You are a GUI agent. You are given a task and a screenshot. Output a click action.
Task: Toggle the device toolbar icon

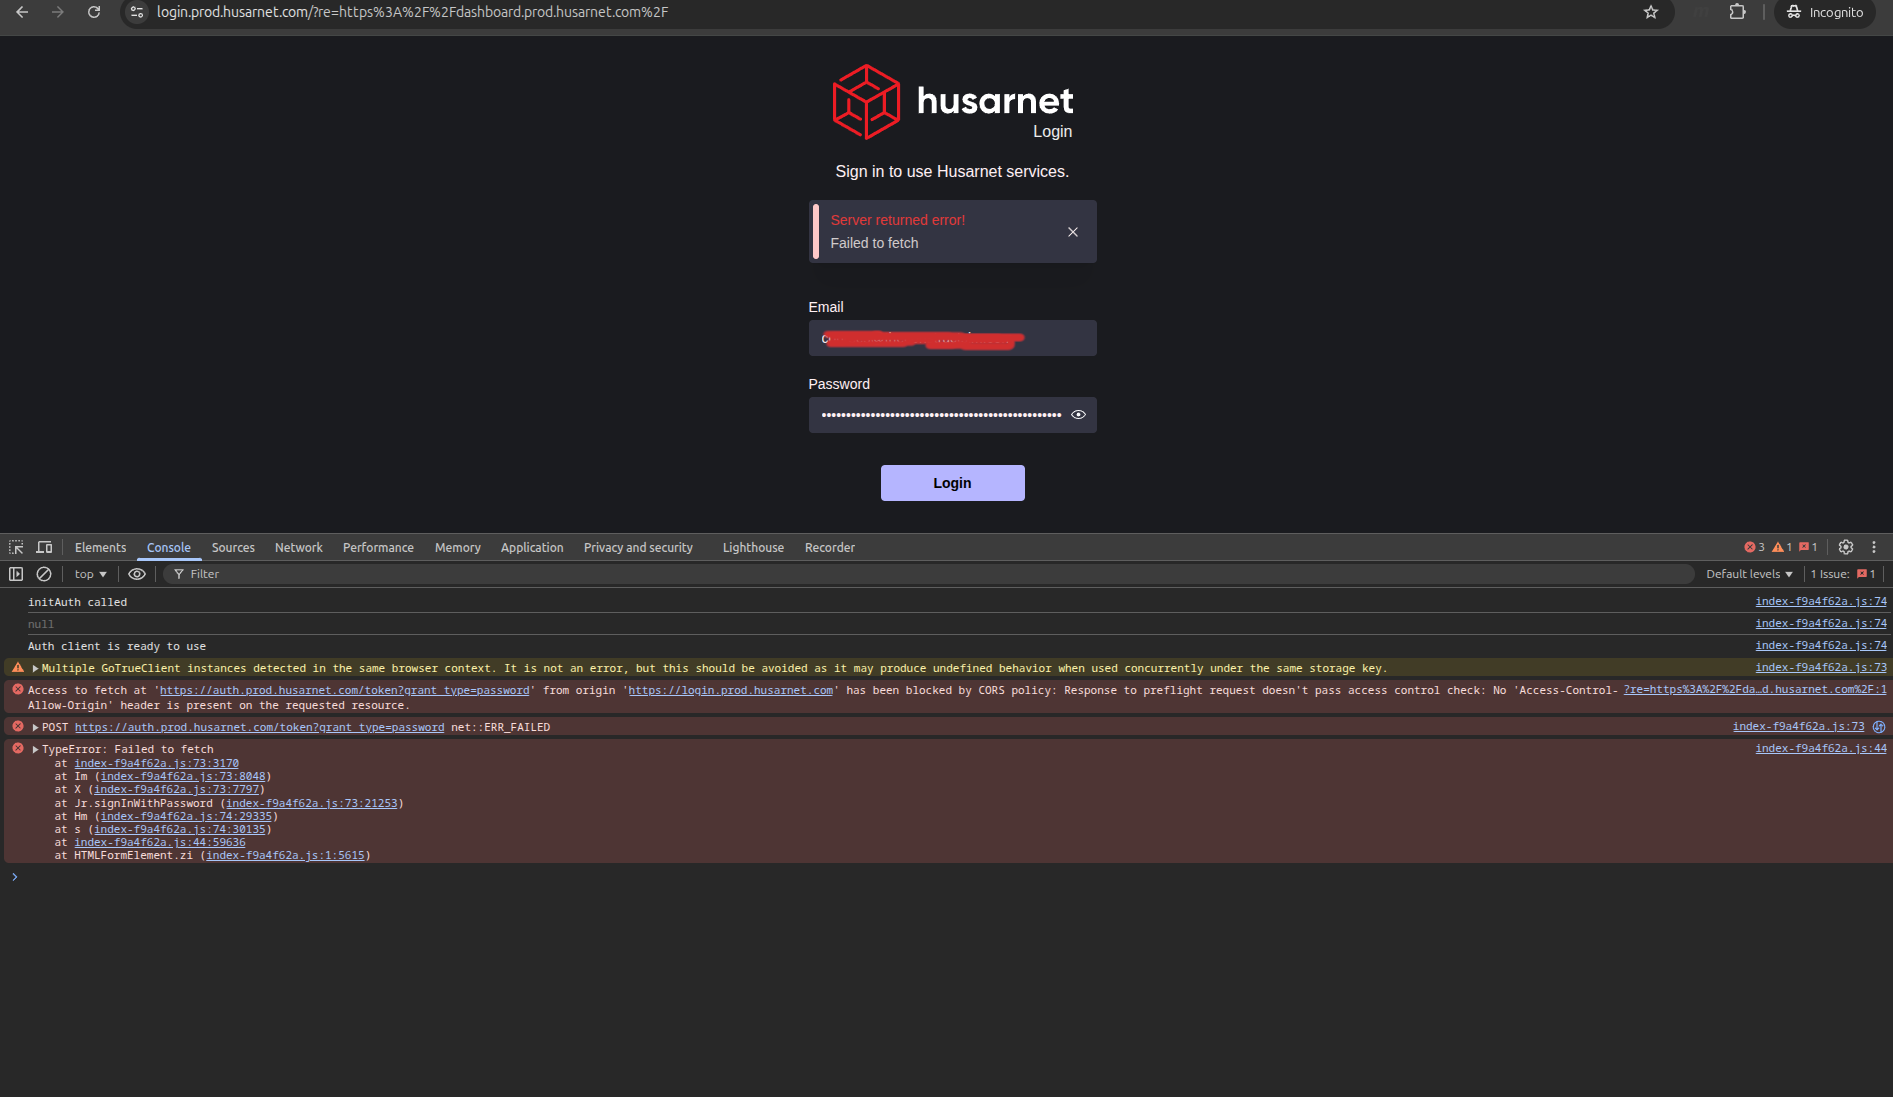(44, 547)
